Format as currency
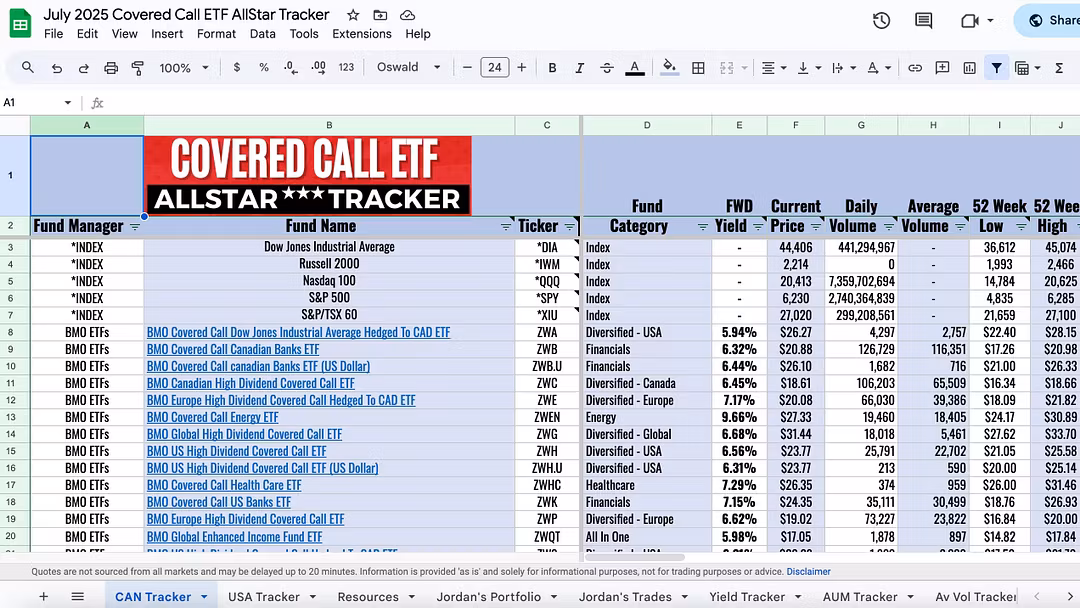This screenshot has width=1080, height=608. click(237, 67)
